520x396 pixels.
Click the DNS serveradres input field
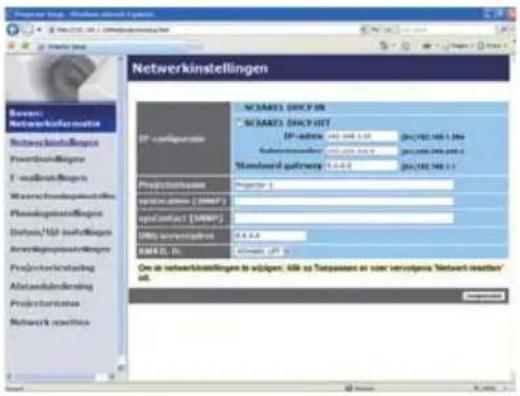pos(270,236)
